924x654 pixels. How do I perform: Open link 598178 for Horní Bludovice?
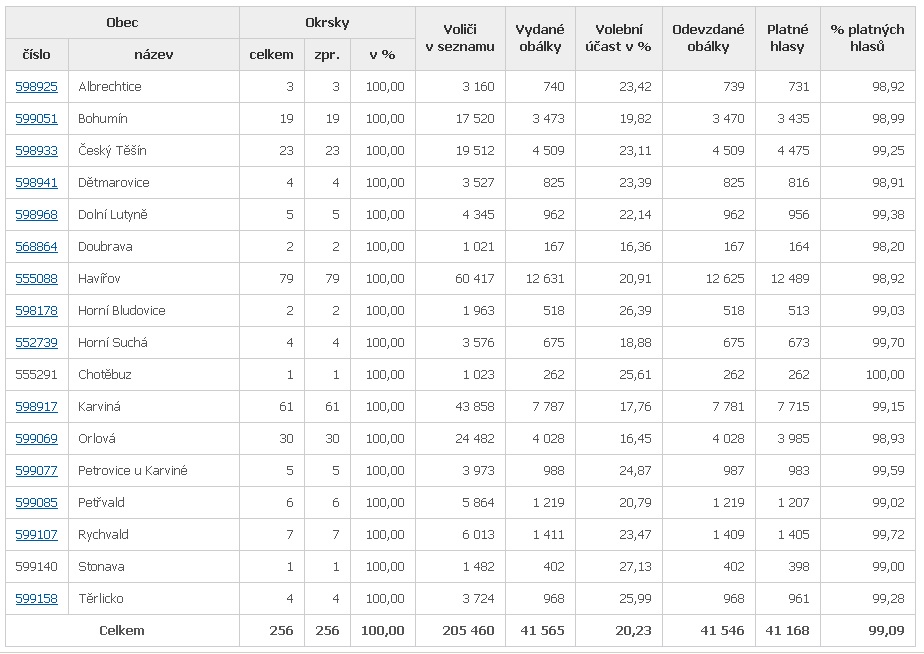click(x=37, y=311)
